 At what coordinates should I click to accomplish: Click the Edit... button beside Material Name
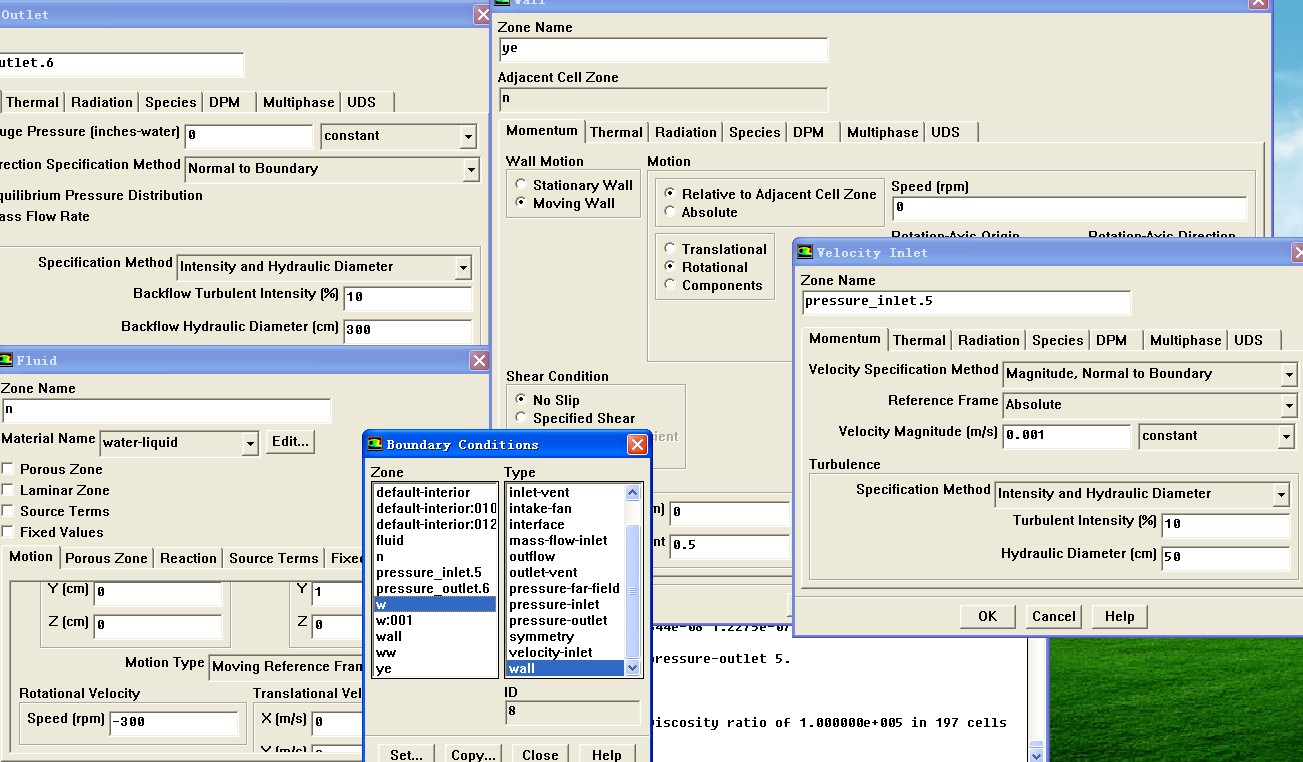pyautogui.click(x=290, y=441)
